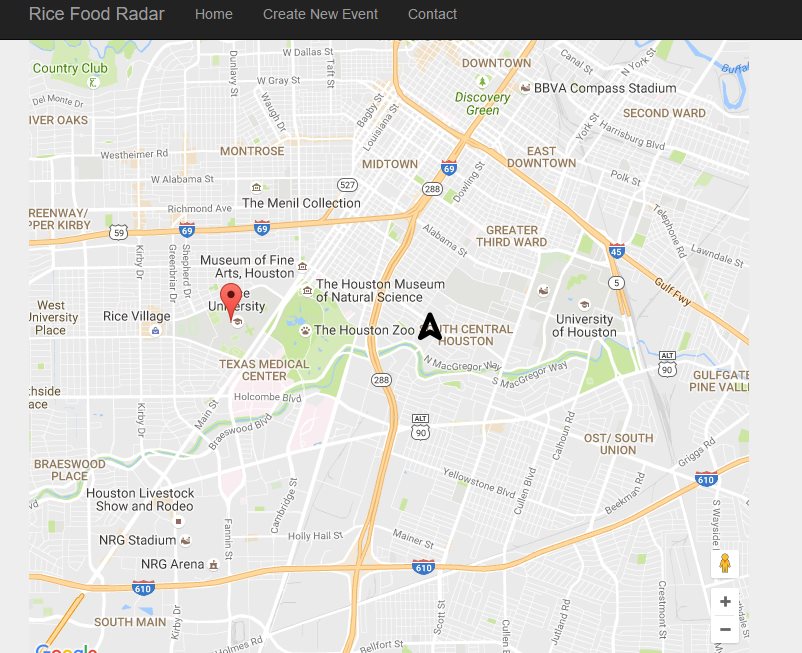Click the Yellowstone Blvd street label
Screen dimensions: 802x653
coord(479,483)
